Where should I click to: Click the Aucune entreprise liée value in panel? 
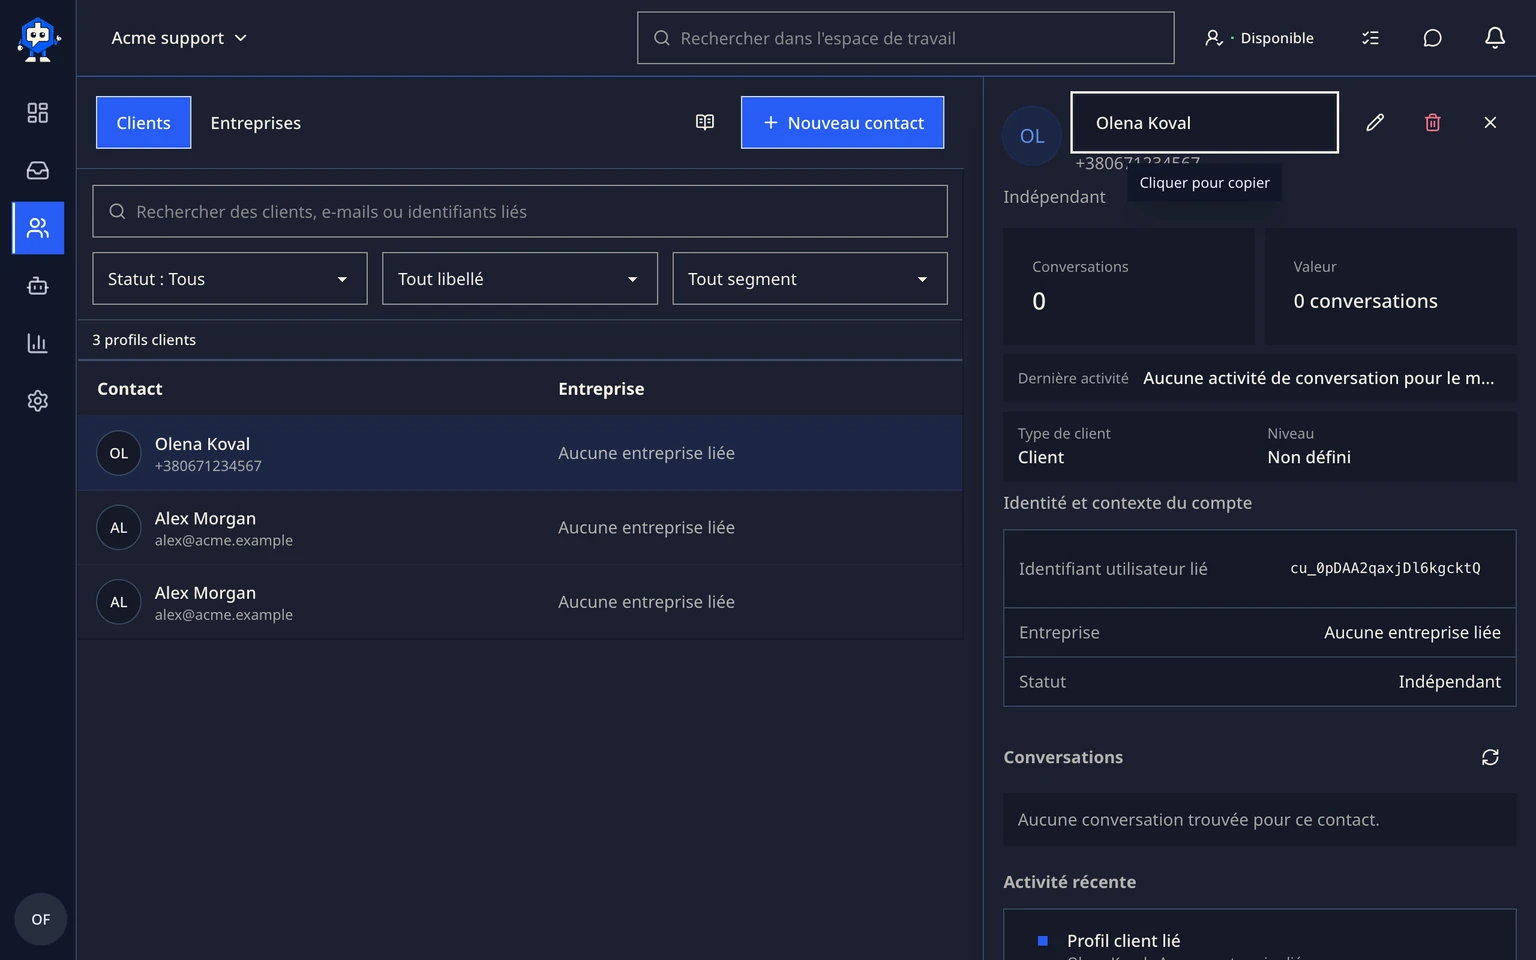pos(1412,632)
